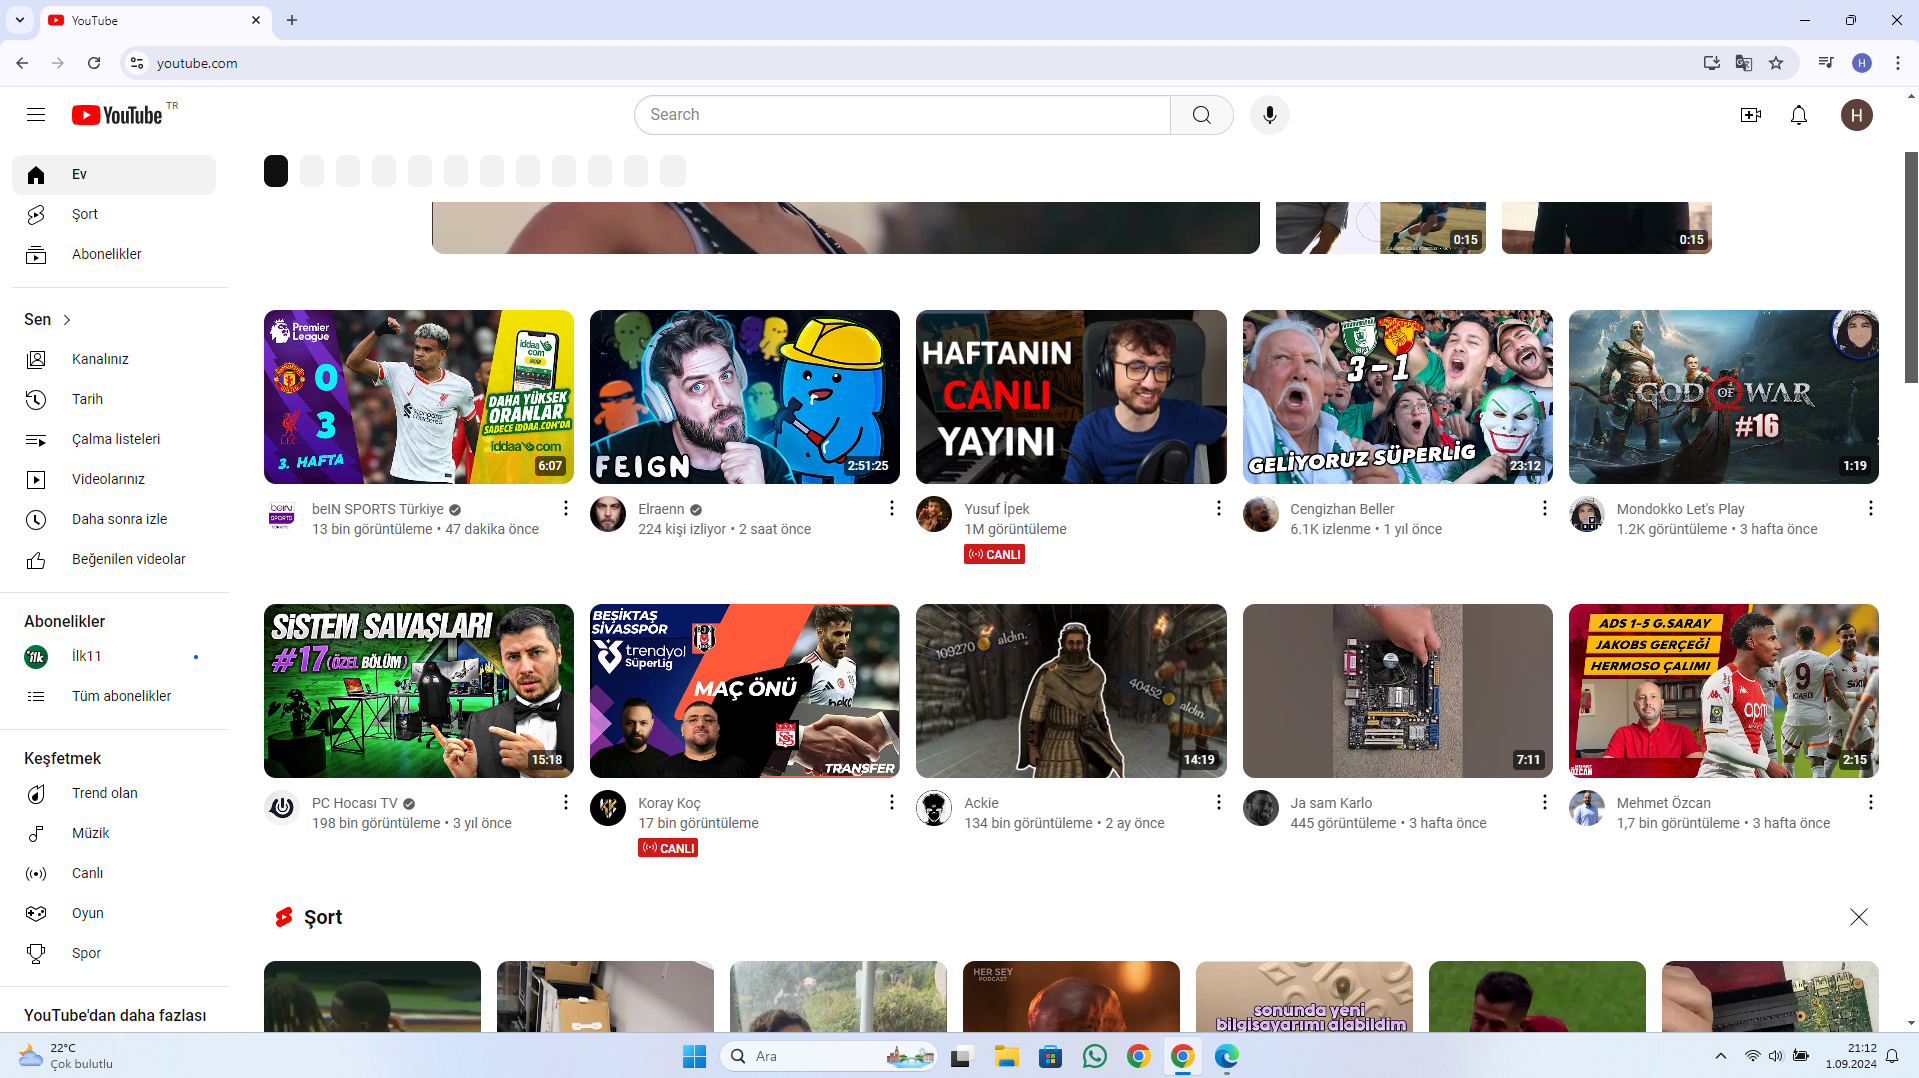Click the Videolarınız icon
Image resolution: width=1919 pixels, height=1078 pixels.
(36, 479)
